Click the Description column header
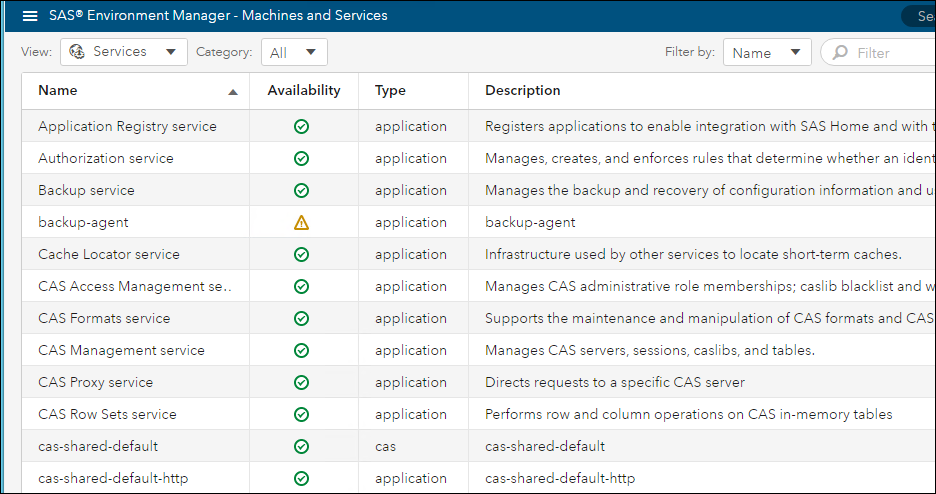The width and height of the screenshot is (936, 494). pyautogui.click(x=523, y=91)
